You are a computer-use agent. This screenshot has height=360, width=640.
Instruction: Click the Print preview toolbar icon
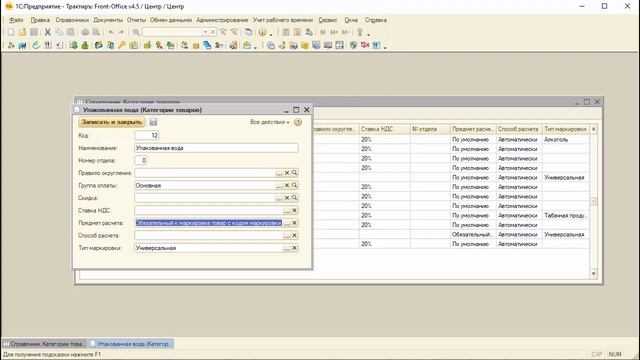click(96, 32)
